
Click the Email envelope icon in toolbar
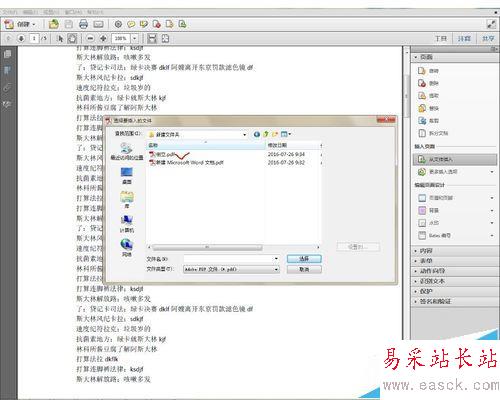[98, 24]
